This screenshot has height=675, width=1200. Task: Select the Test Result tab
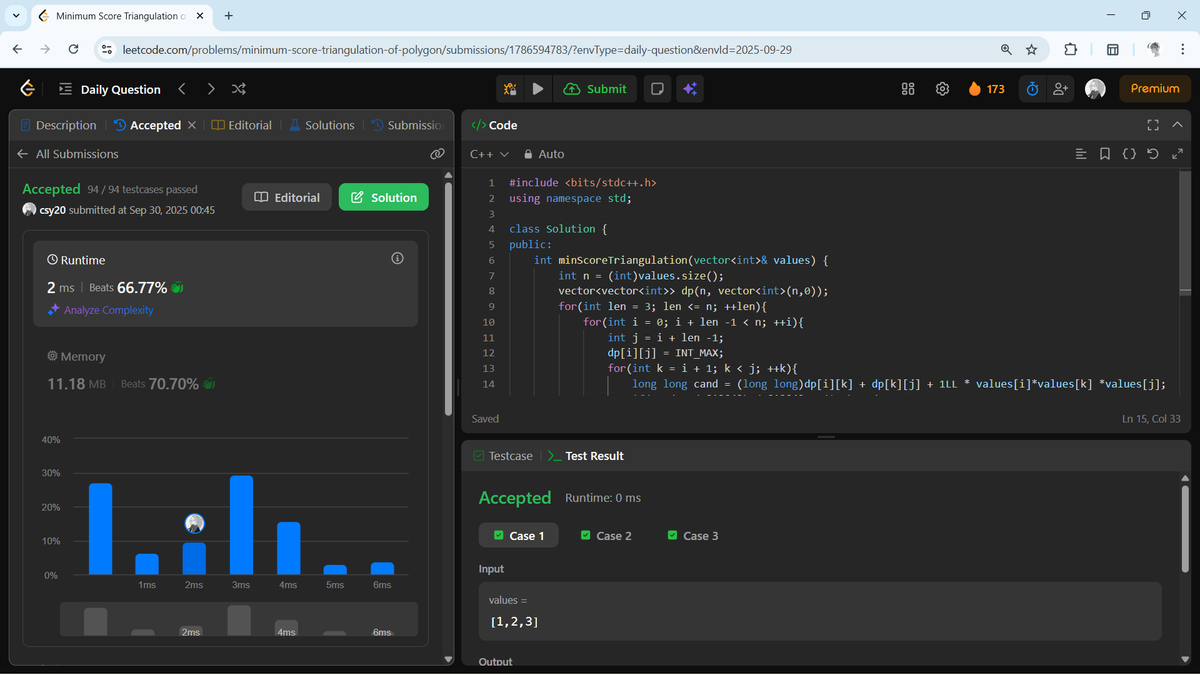pyautogui.click(x=586, y=456)
